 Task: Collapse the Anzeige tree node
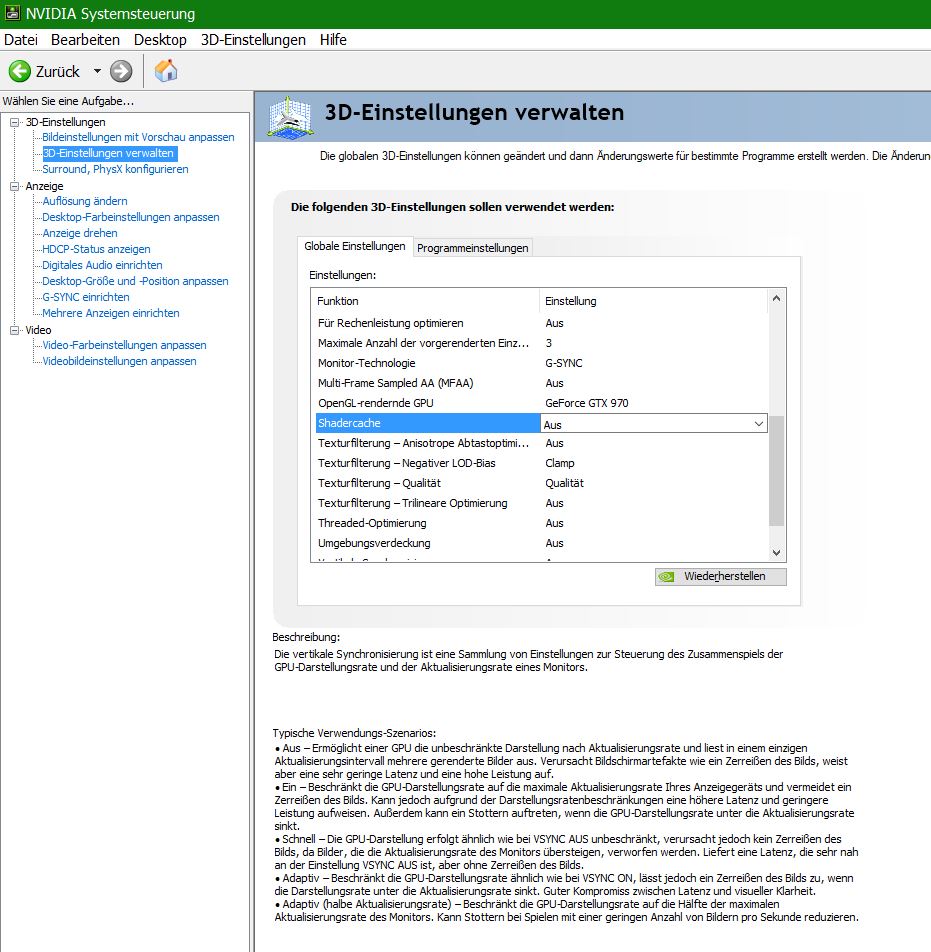point(15,186)
